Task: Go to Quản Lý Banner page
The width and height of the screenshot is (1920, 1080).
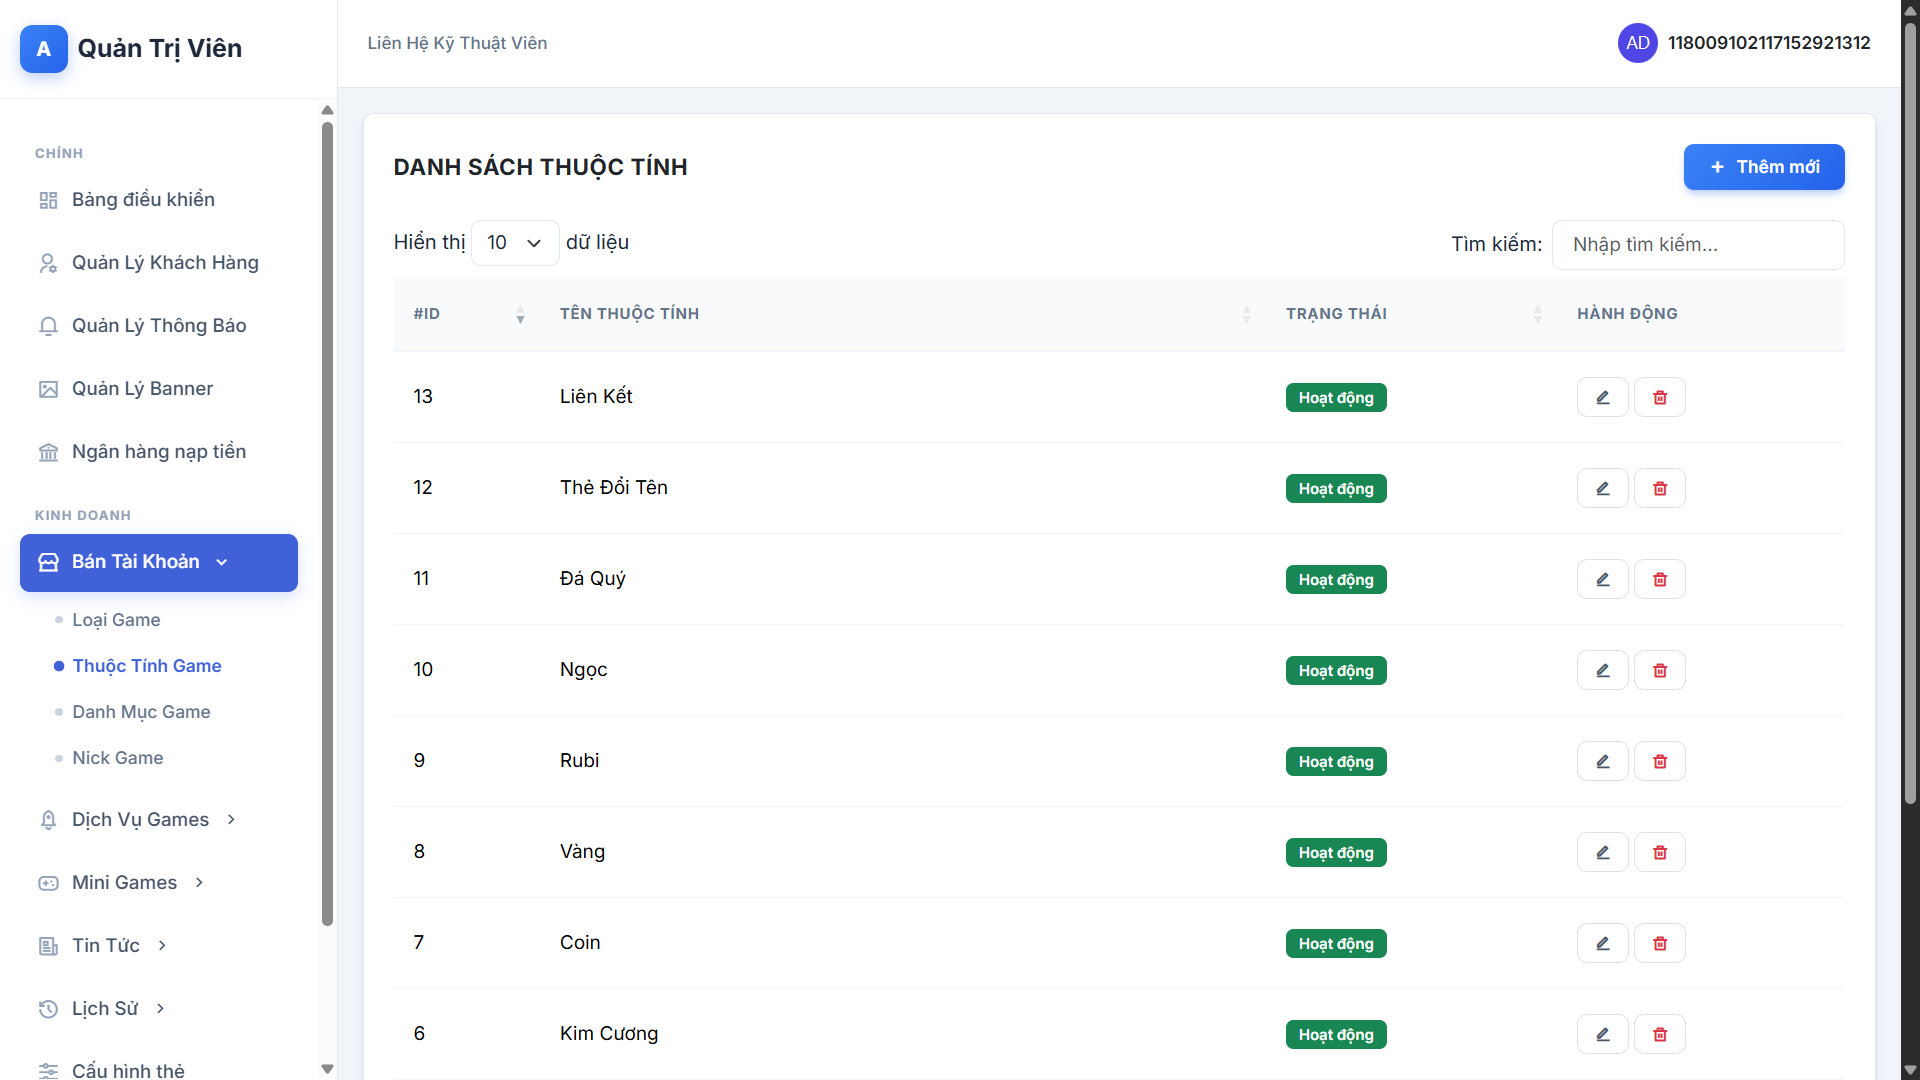Action: [142, 388]
